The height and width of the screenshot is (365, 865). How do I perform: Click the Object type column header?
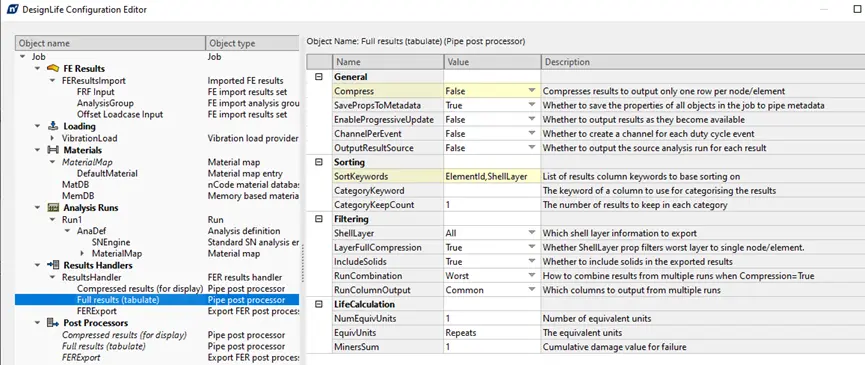[x=253, y=44]
